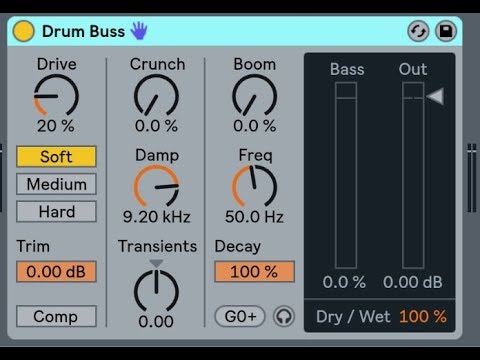The image size is (480, 360).
Task: Click the Out gain meter bar
Action: point(413,175)
